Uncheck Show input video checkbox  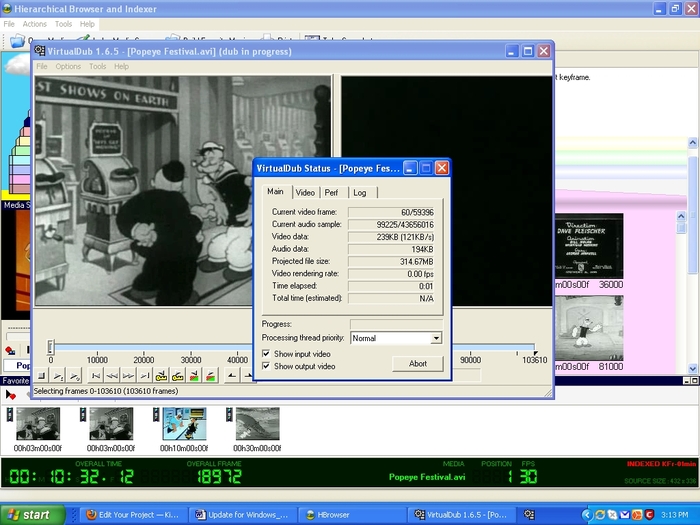[x=266, y=354]
